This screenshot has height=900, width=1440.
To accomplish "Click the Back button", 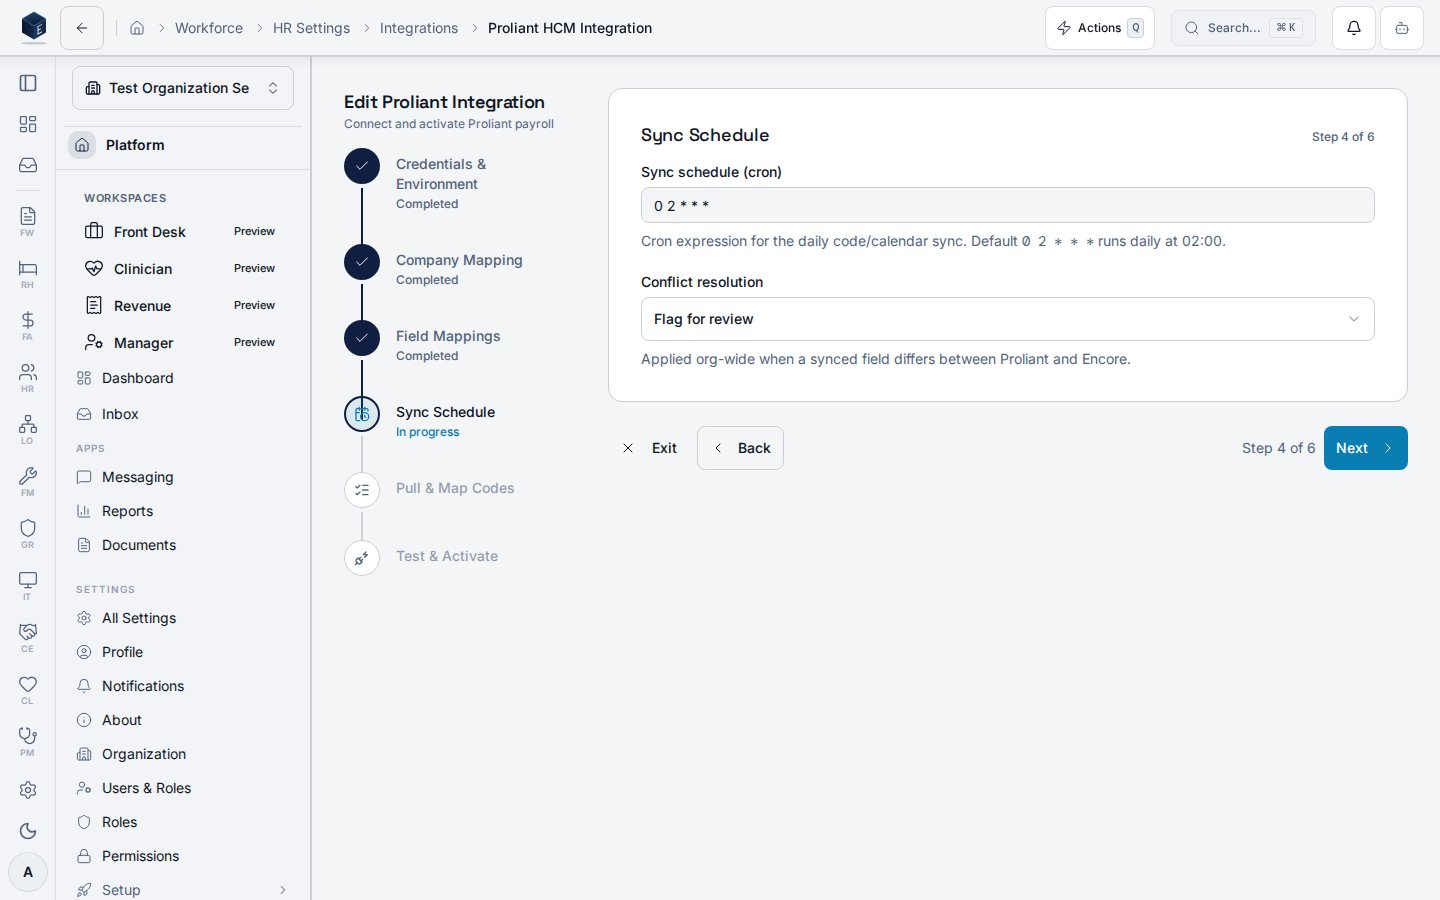I will (740, 448).
